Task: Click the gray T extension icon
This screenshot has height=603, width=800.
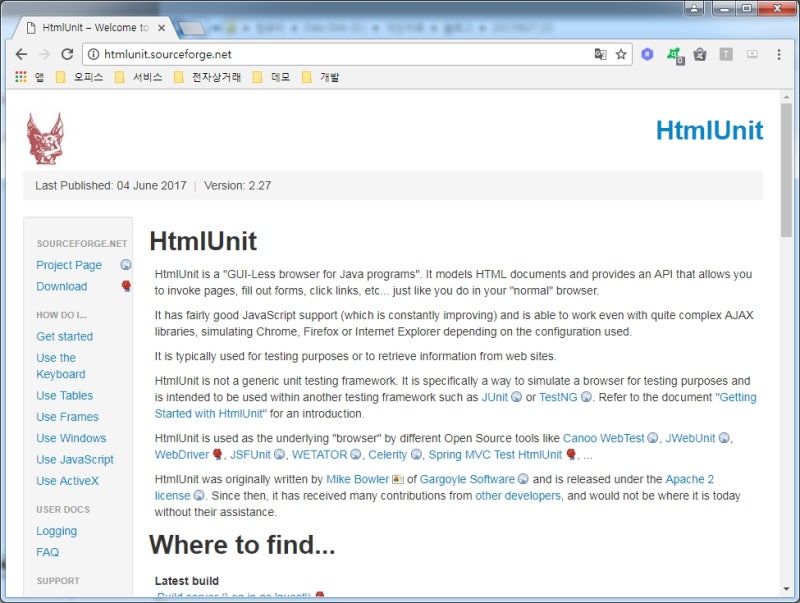Action: pos(726,54)
